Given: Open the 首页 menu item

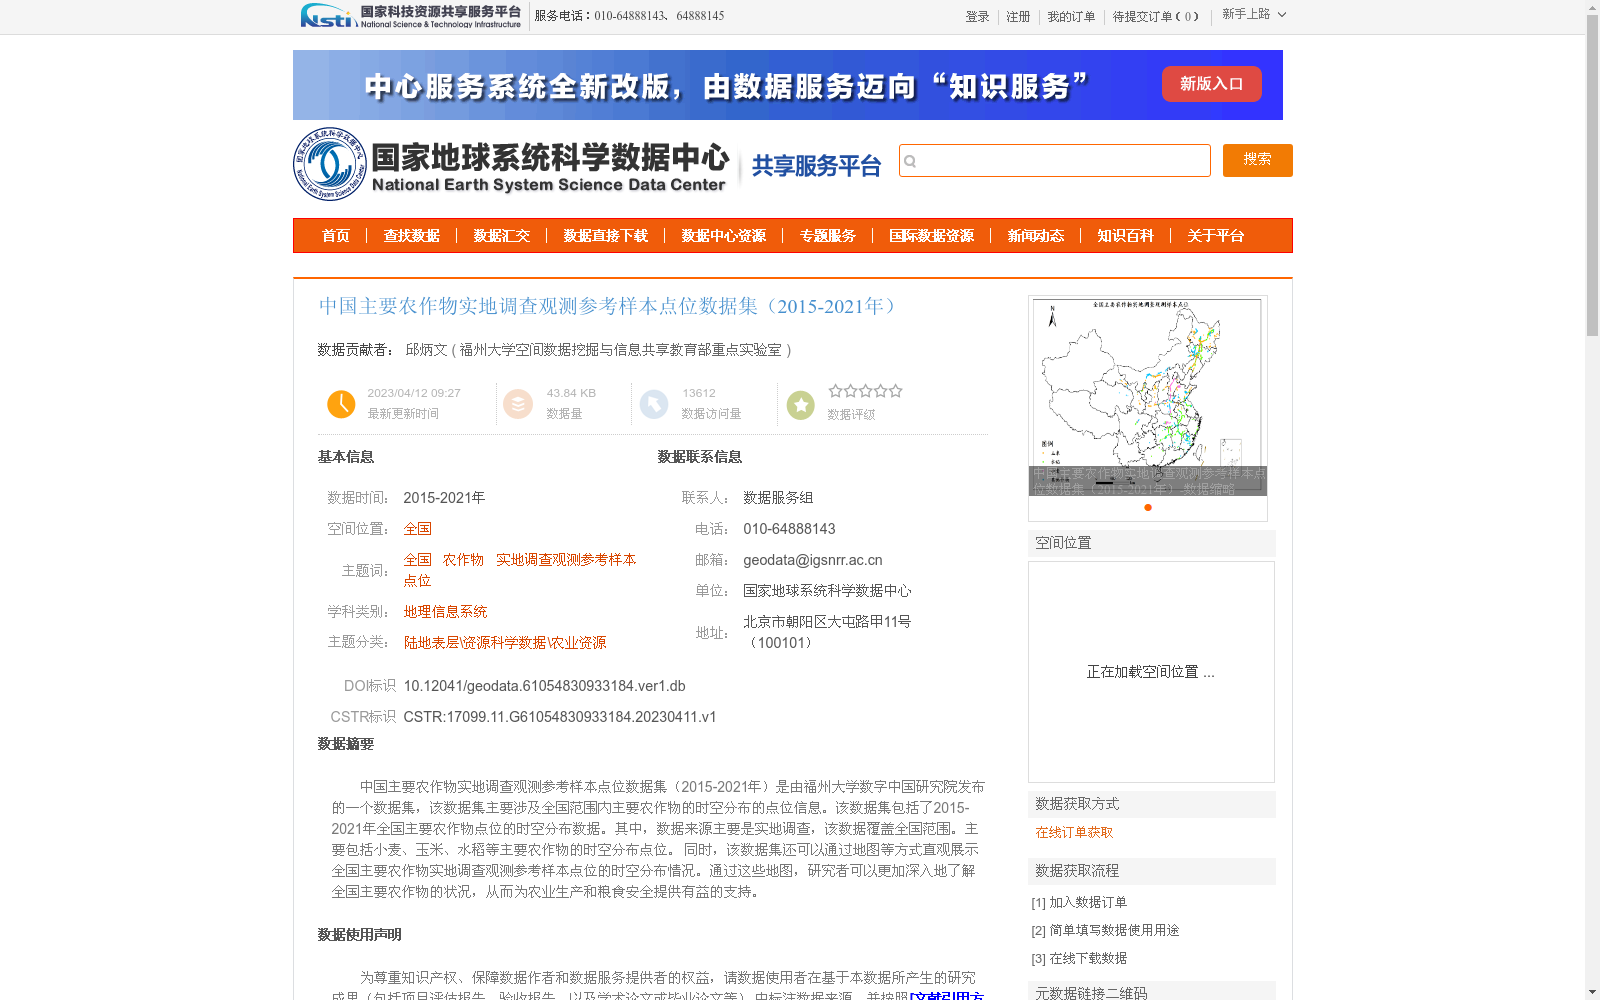Looking at the screenshot, I should (x=336, y=236).
